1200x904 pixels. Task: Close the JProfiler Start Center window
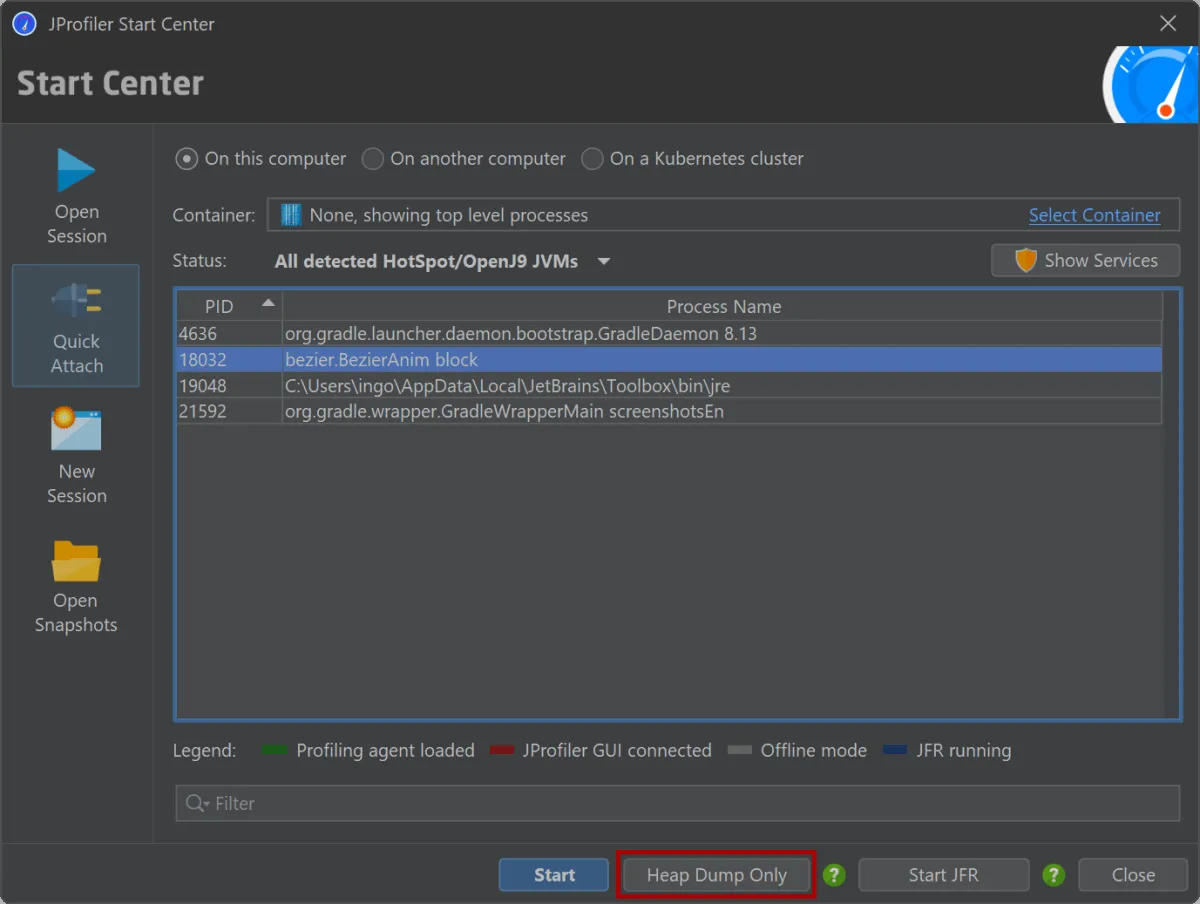pos(1168,24)
